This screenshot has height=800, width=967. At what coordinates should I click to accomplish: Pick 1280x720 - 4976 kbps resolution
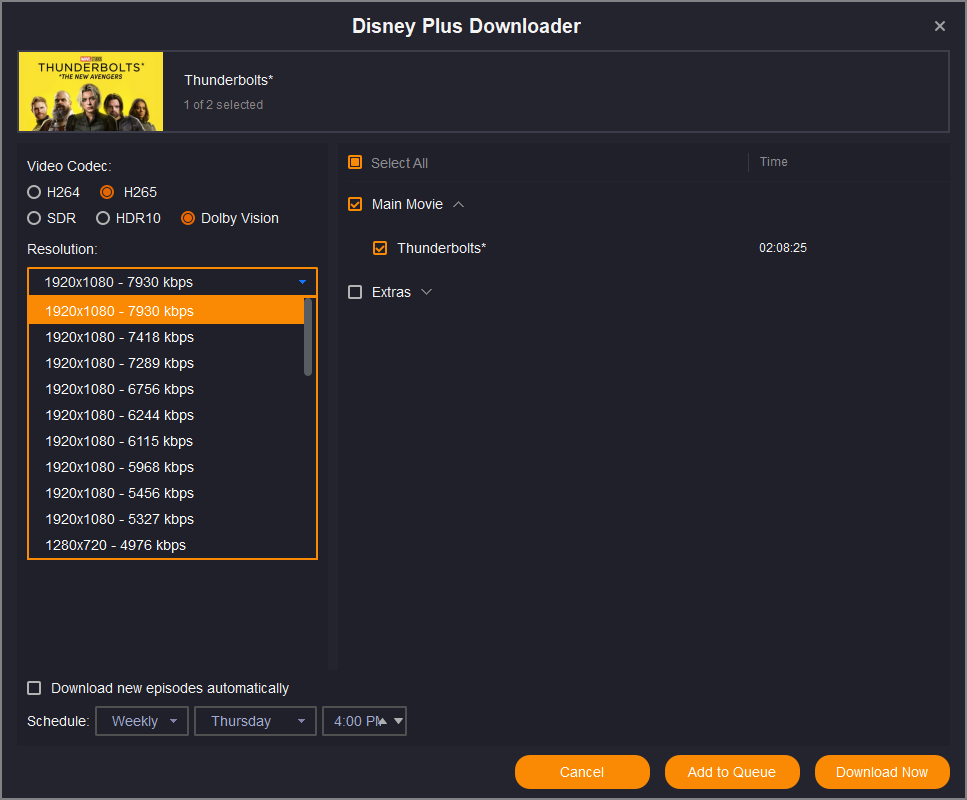(x=115, y=545)
